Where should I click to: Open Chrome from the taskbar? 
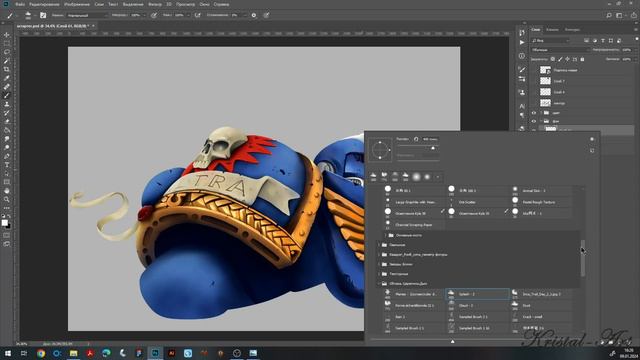point(41,353)
